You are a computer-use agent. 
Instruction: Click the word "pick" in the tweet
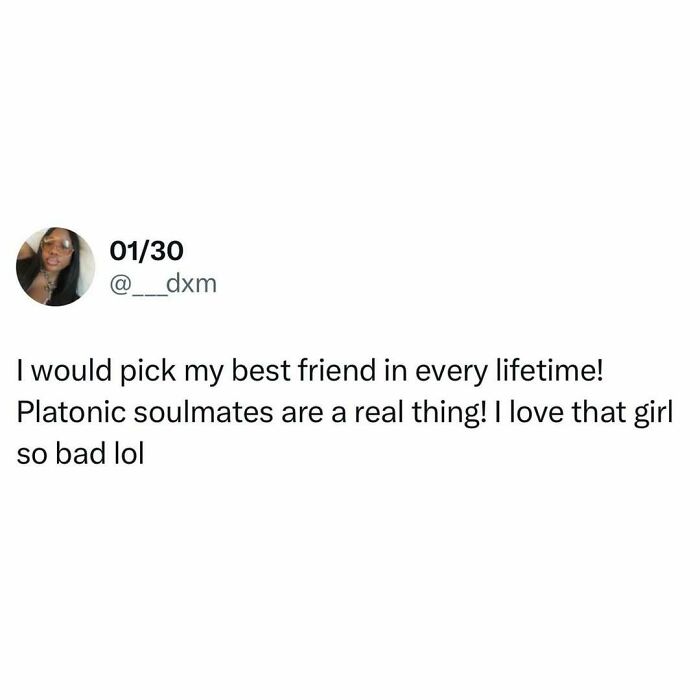(148, 372)
